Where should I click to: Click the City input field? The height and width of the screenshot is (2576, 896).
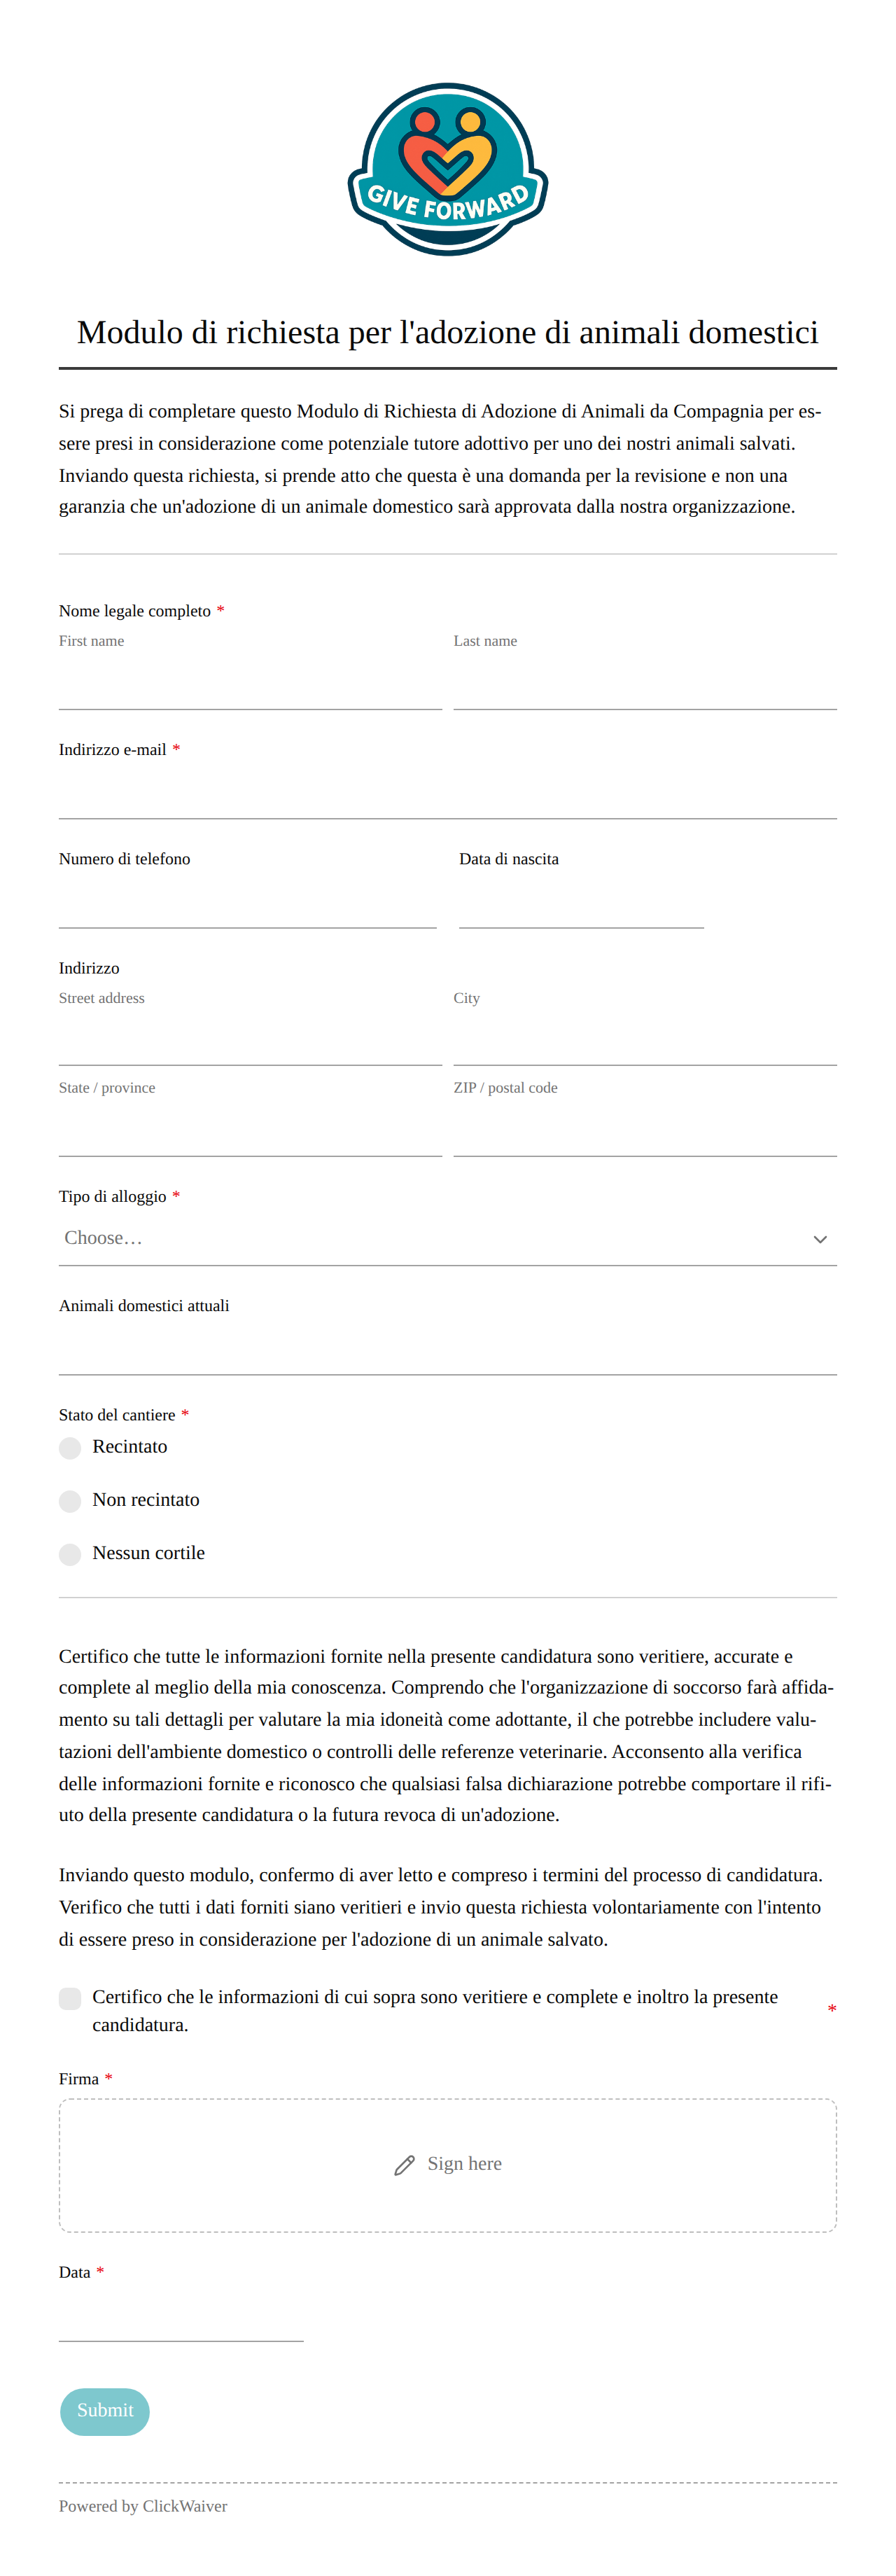(645, 1040)
